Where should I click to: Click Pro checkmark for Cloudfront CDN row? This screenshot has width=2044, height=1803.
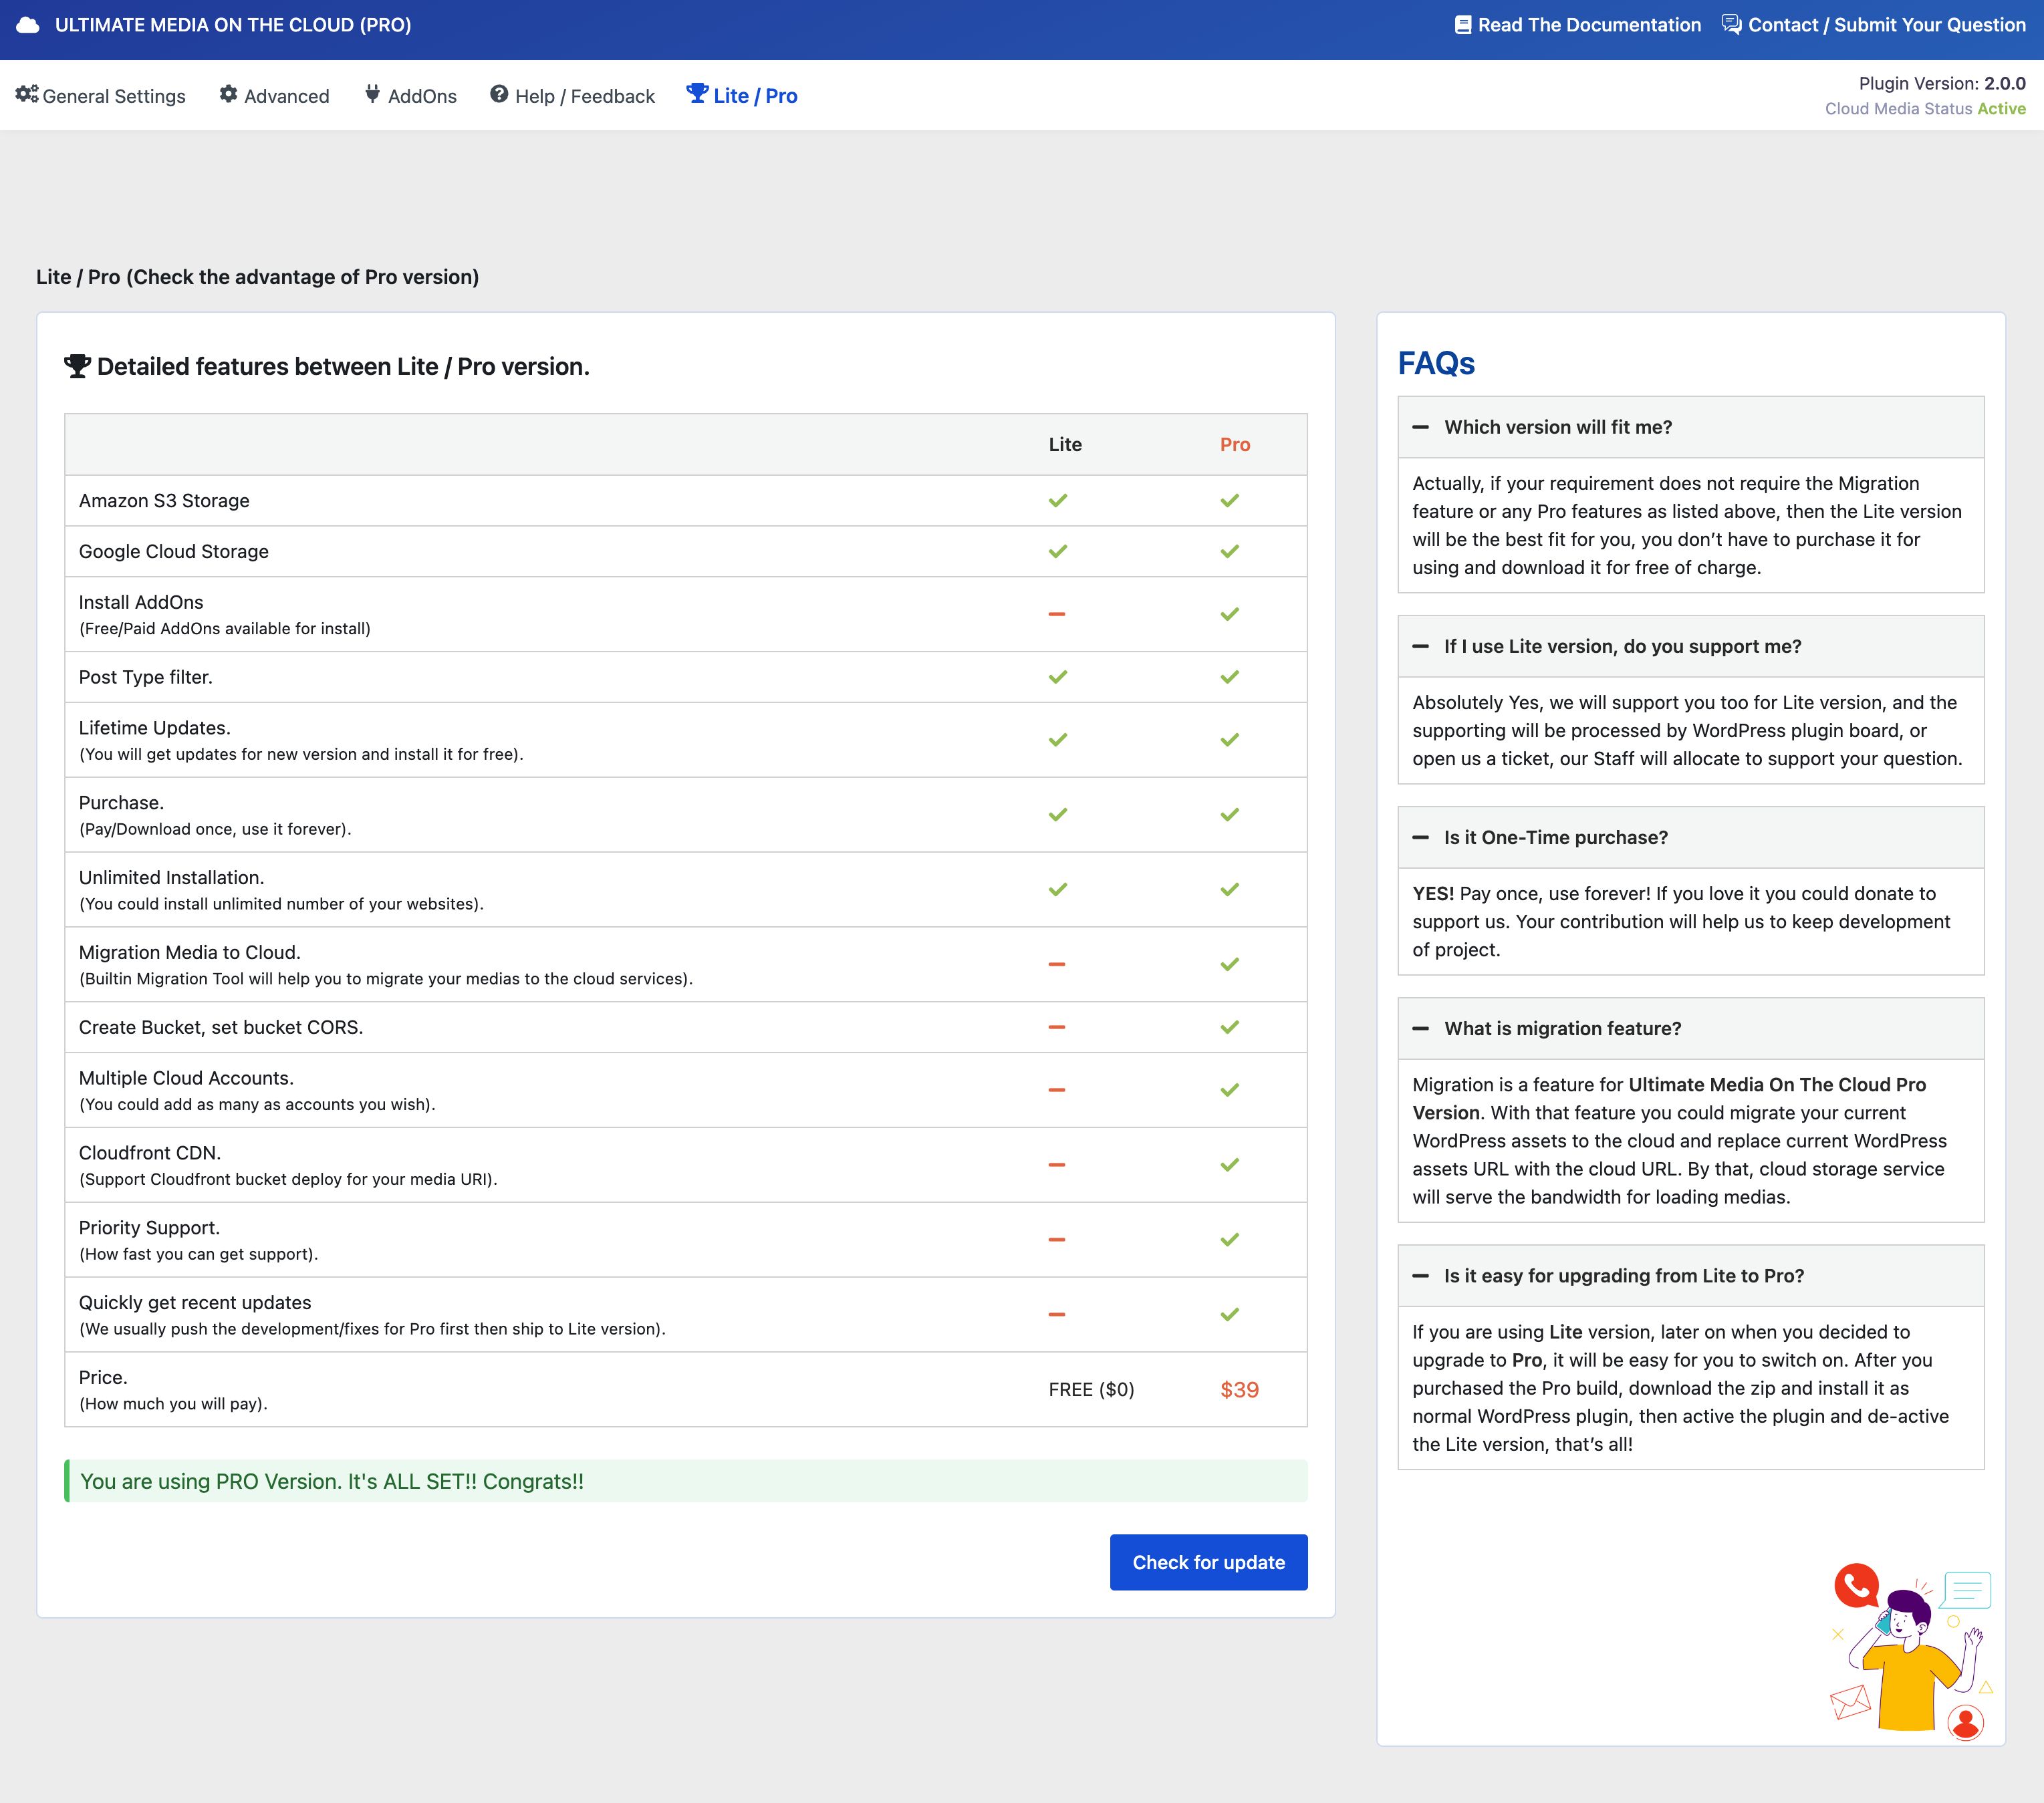point(1230,1165)
